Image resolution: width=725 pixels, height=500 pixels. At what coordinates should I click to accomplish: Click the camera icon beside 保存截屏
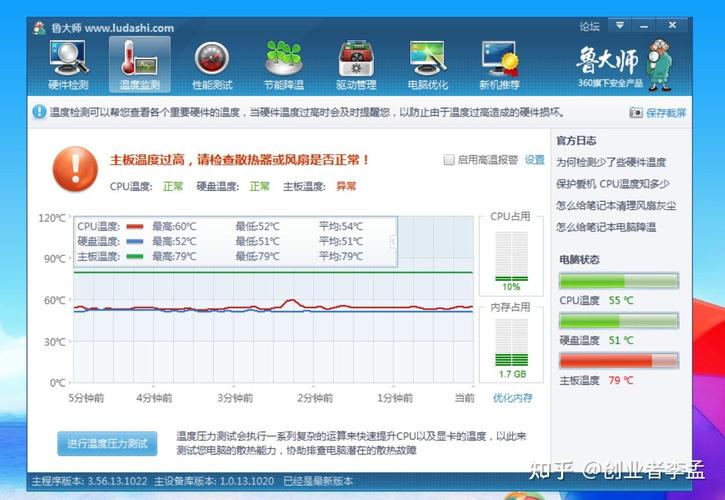click(636, 113)
